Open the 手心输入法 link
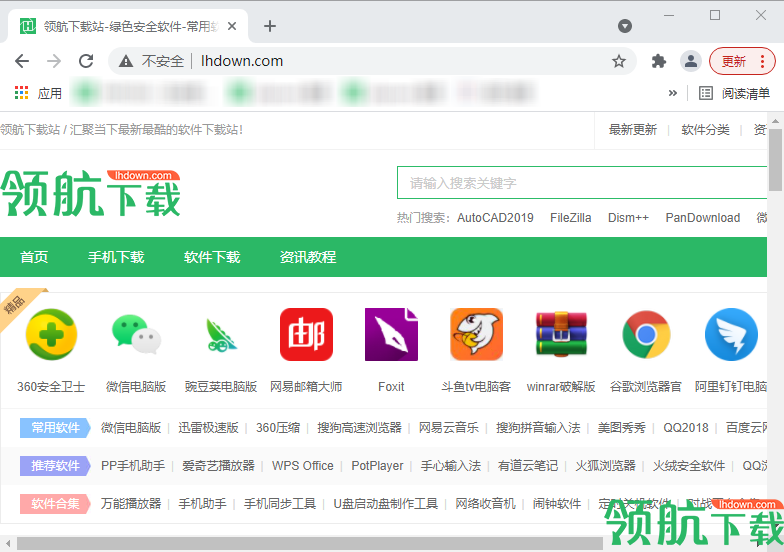This screenshot has height=552, width=784. (450, 466)
